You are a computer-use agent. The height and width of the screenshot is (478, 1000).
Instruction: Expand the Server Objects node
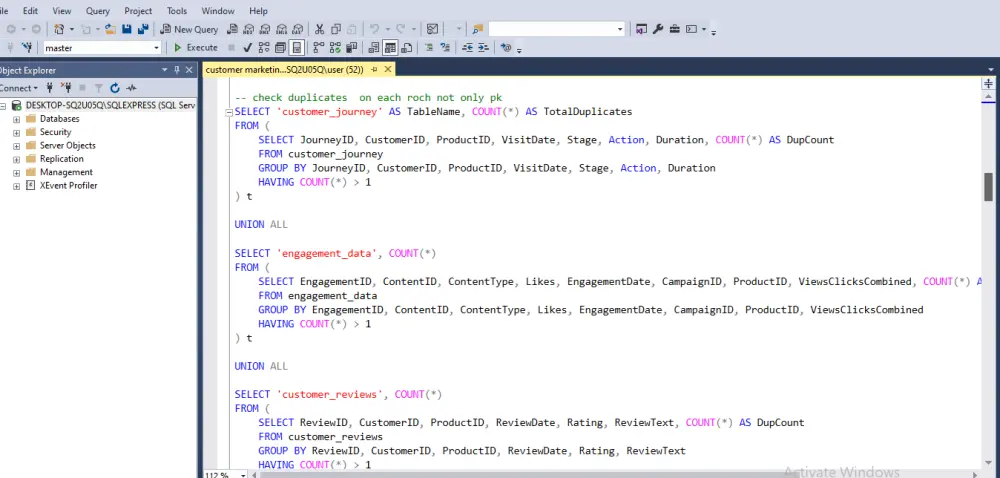click(17, 146)
